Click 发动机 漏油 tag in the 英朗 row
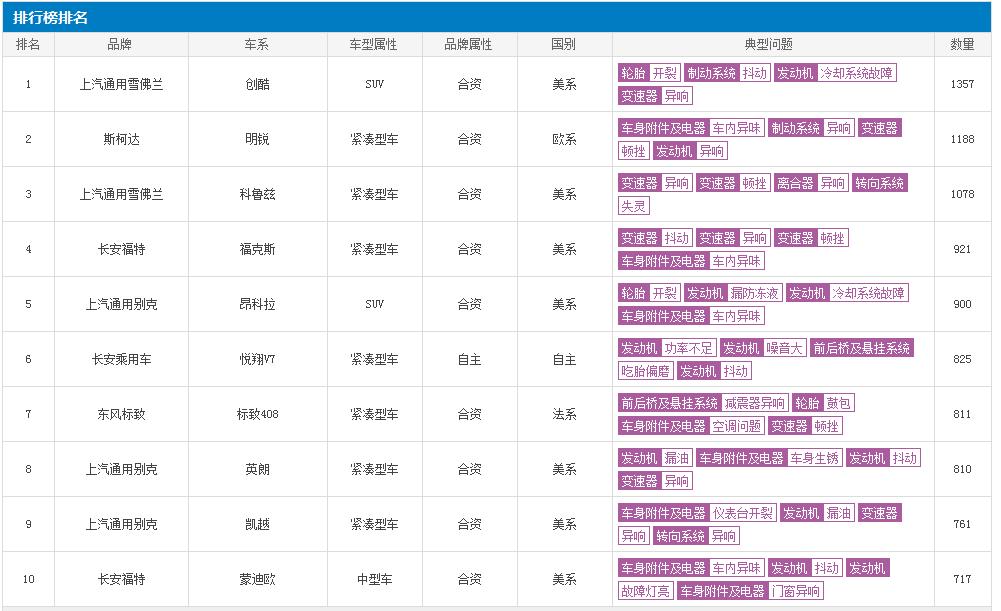The image size is (1001, 611). 655,457
